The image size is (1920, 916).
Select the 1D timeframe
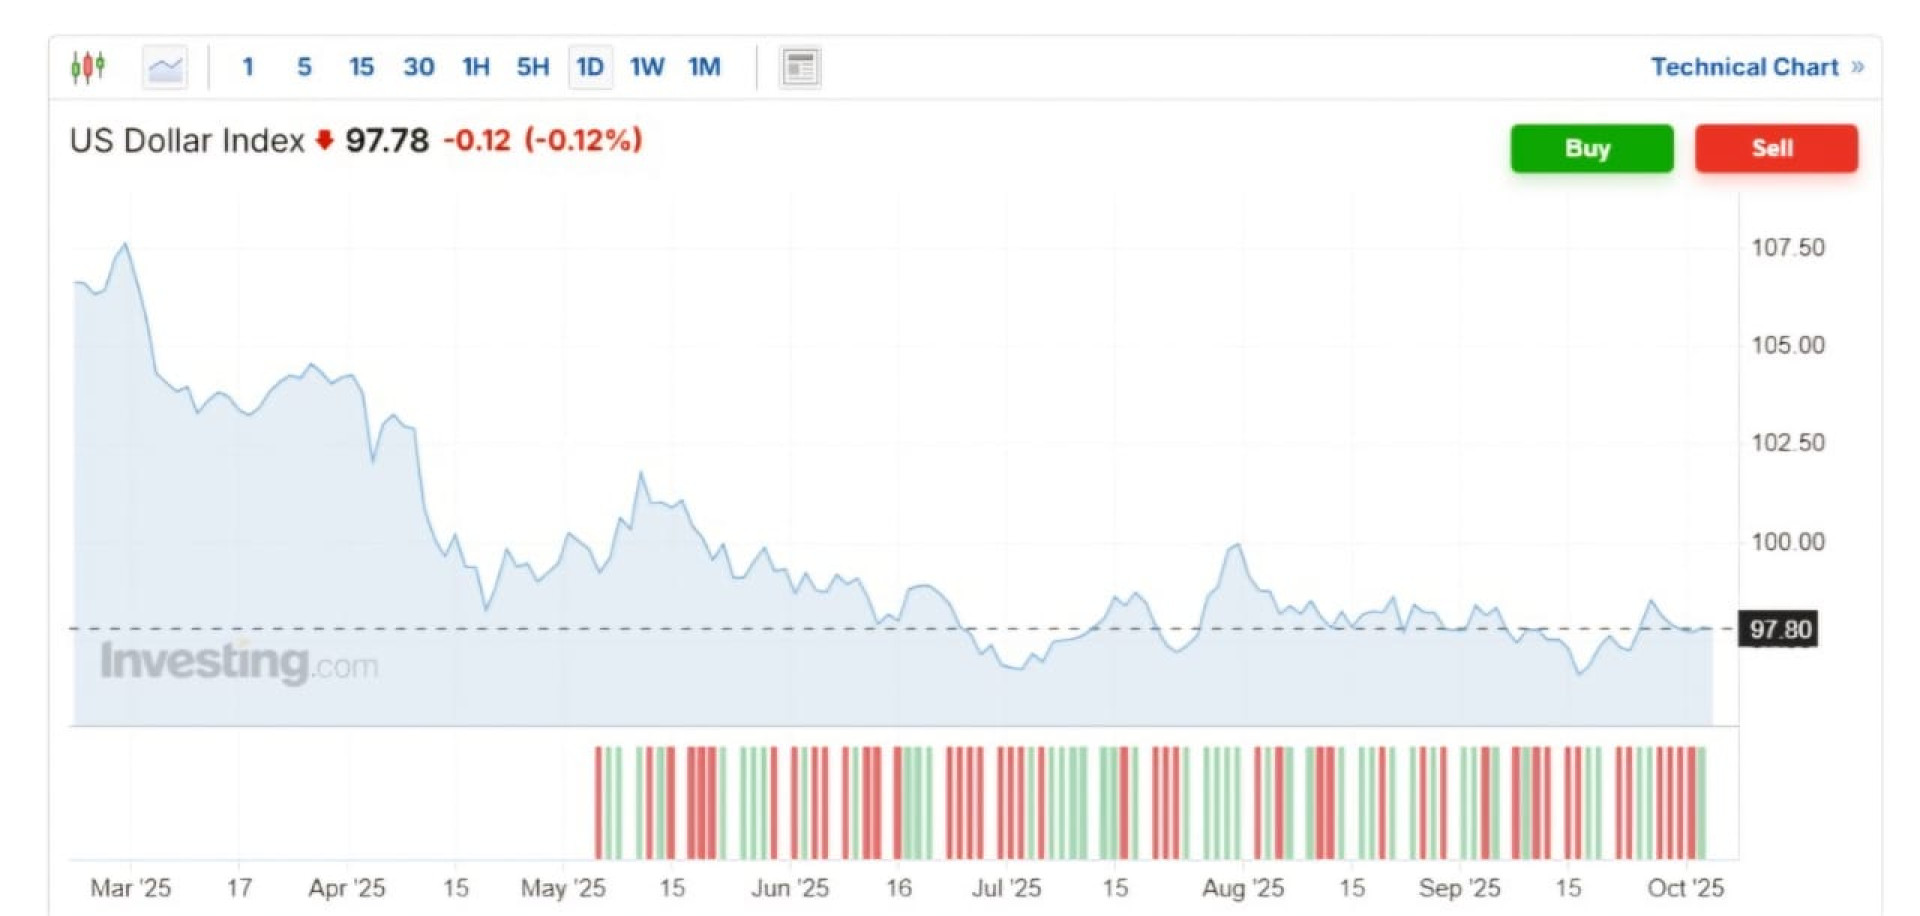[590, 67]
